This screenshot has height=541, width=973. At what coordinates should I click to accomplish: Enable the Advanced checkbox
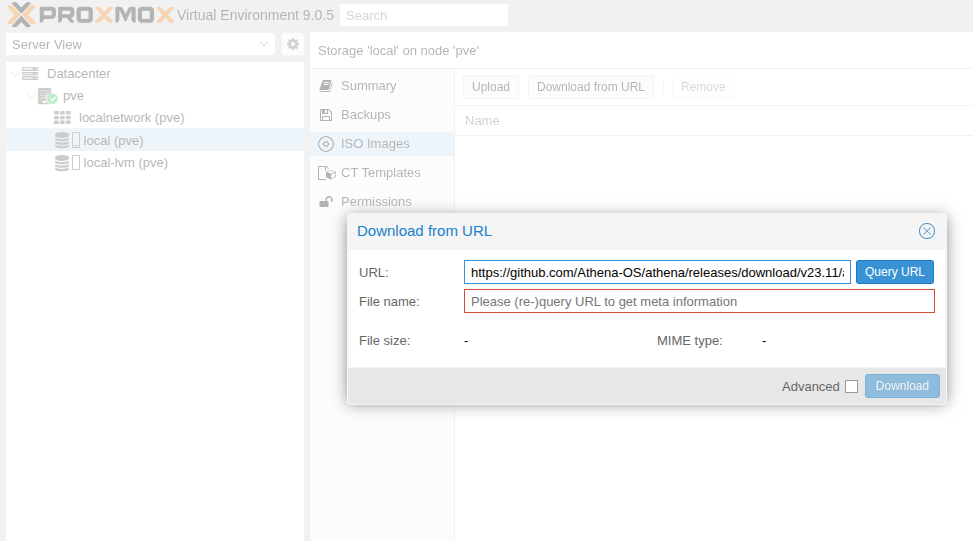851,387
